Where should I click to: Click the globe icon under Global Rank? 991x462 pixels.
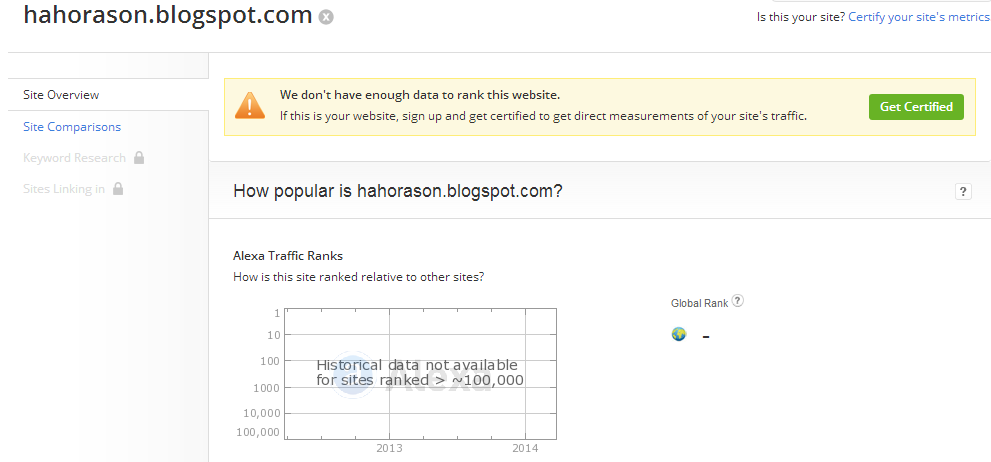(x=679, y=334)
